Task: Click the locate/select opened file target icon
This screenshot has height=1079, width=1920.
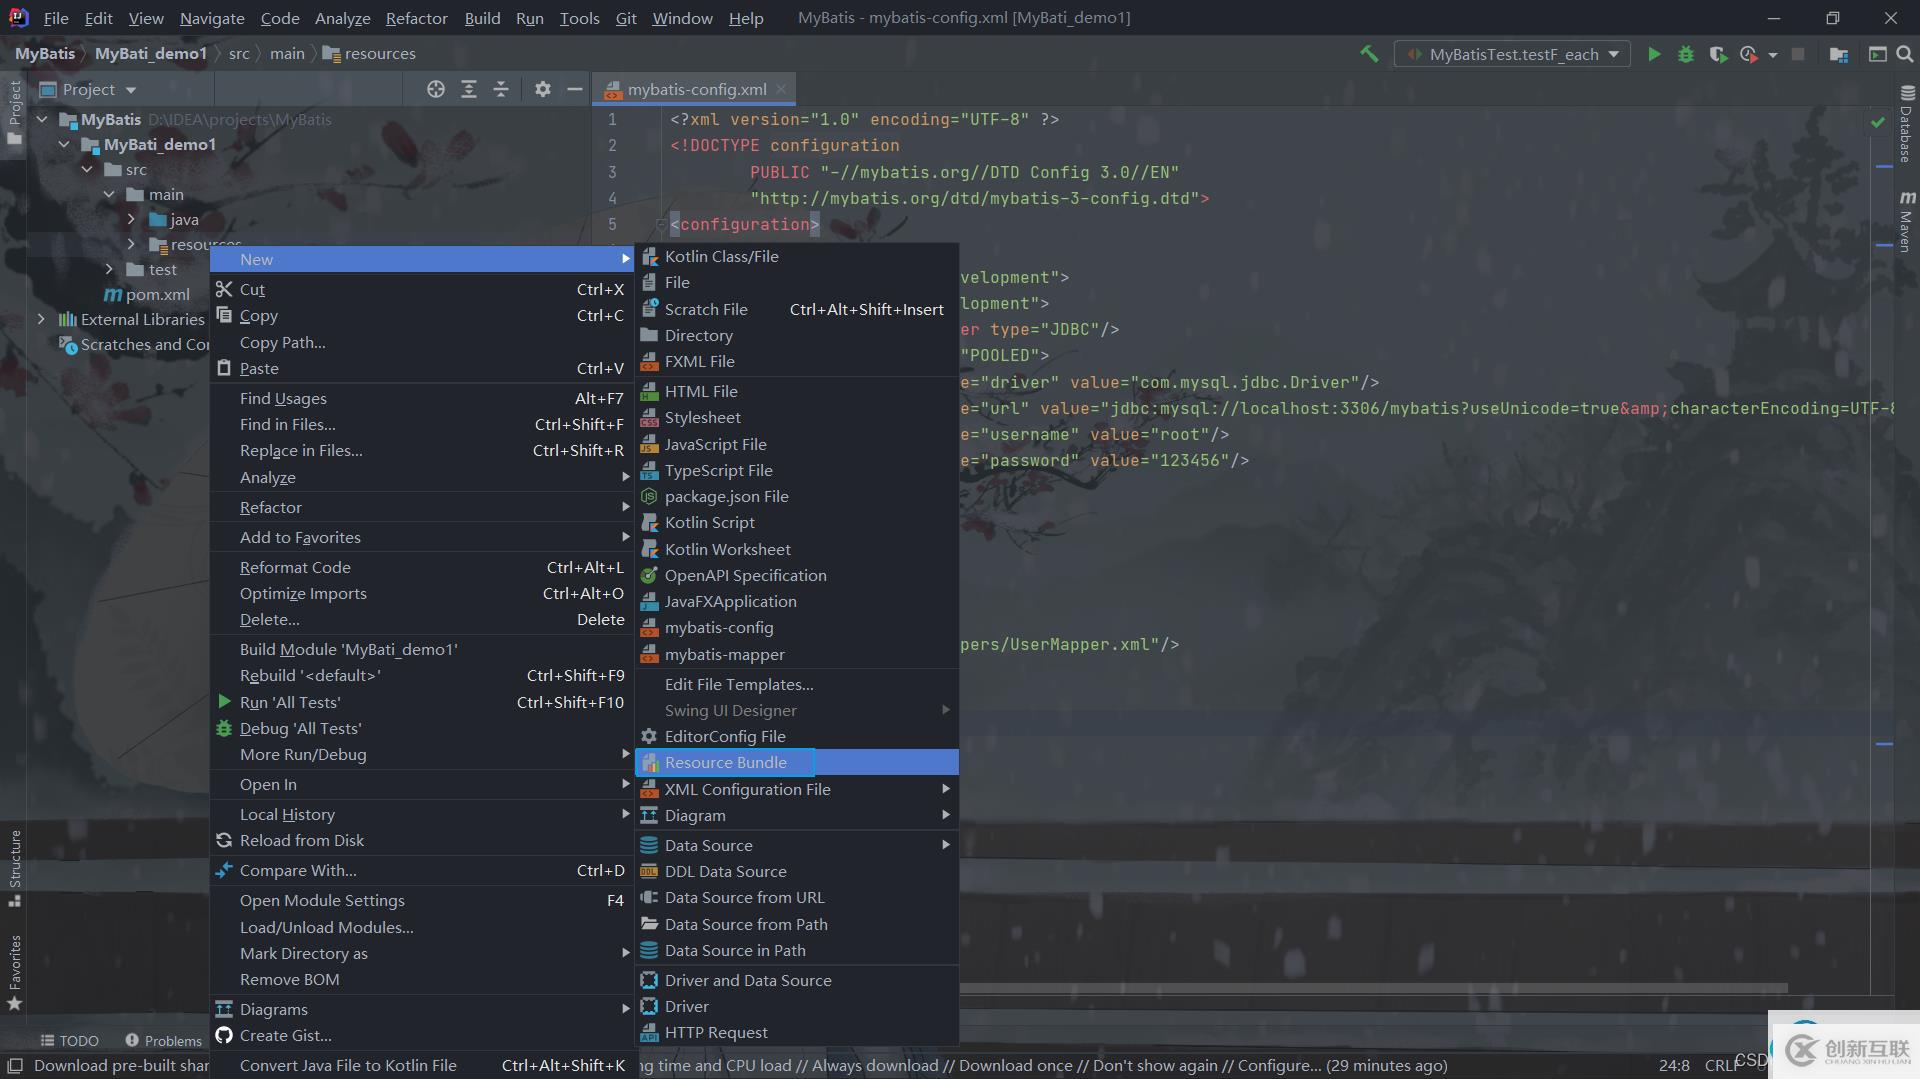Action: click(x=436, y=89)
